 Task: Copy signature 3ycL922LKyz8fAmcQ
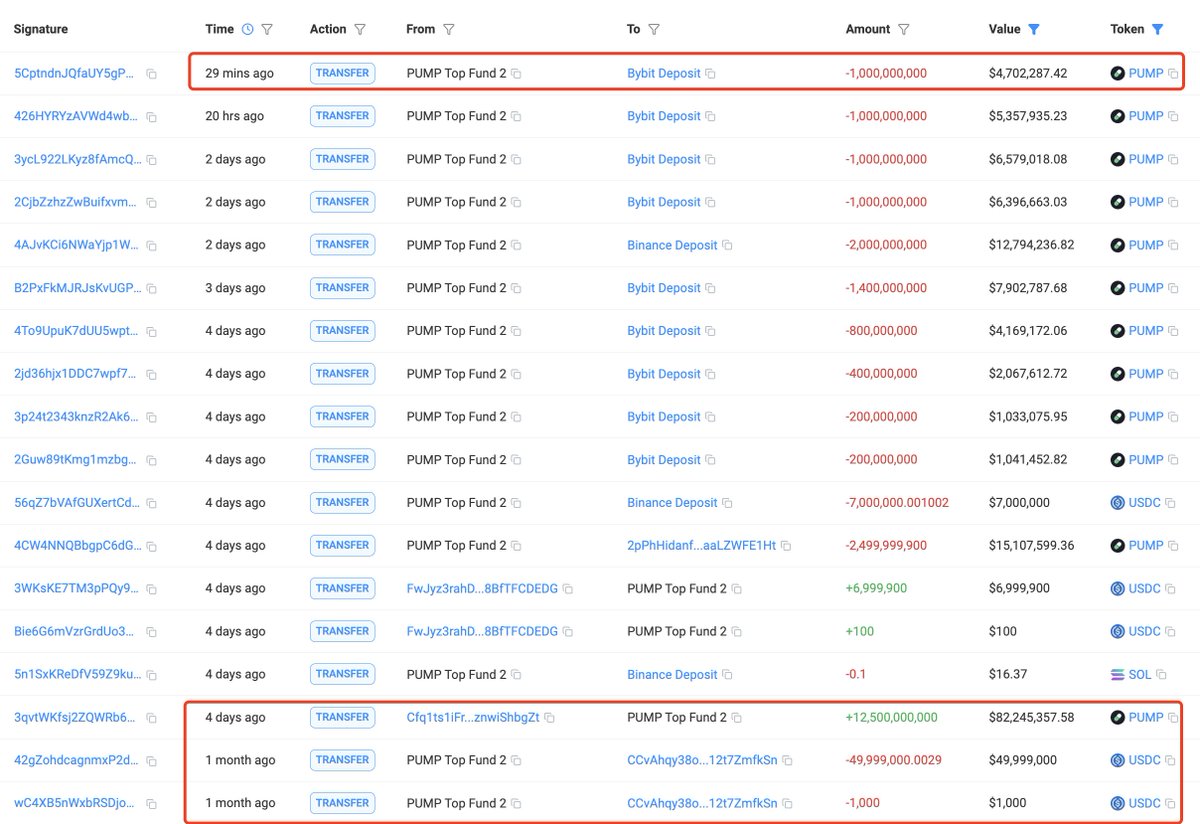(151, 160)
